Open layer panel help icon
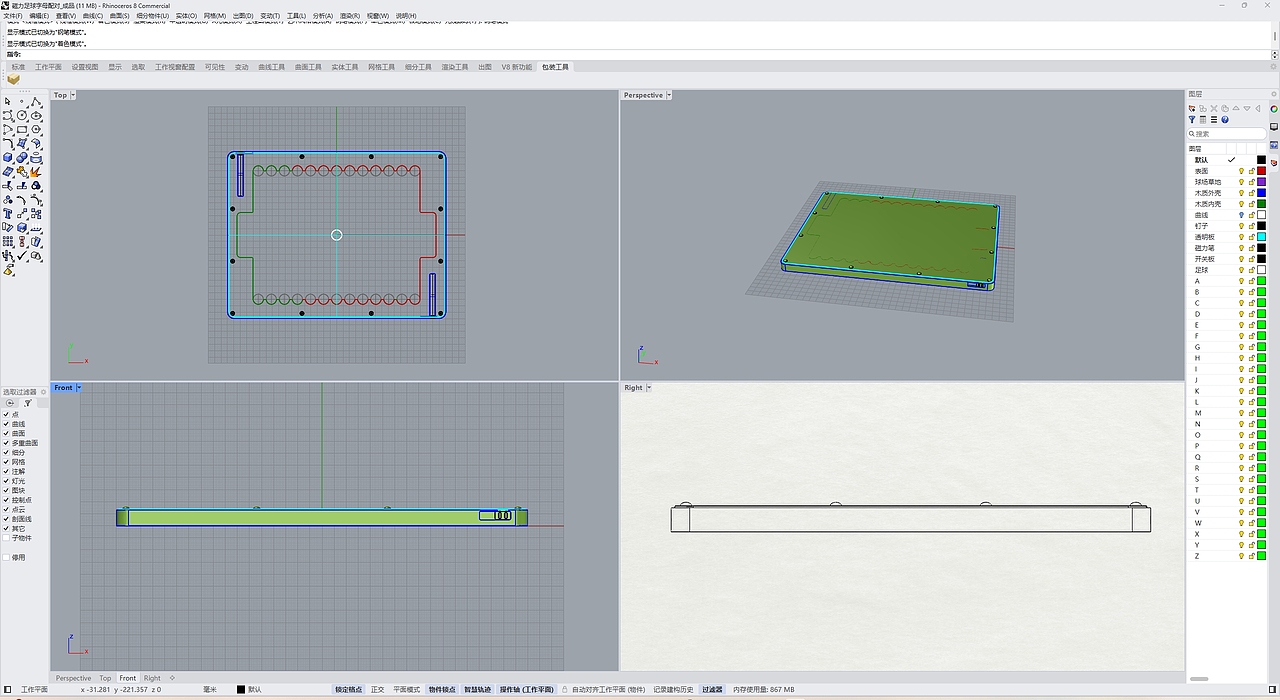This screenshot has width=1280, height=700. pos(1225,119)
